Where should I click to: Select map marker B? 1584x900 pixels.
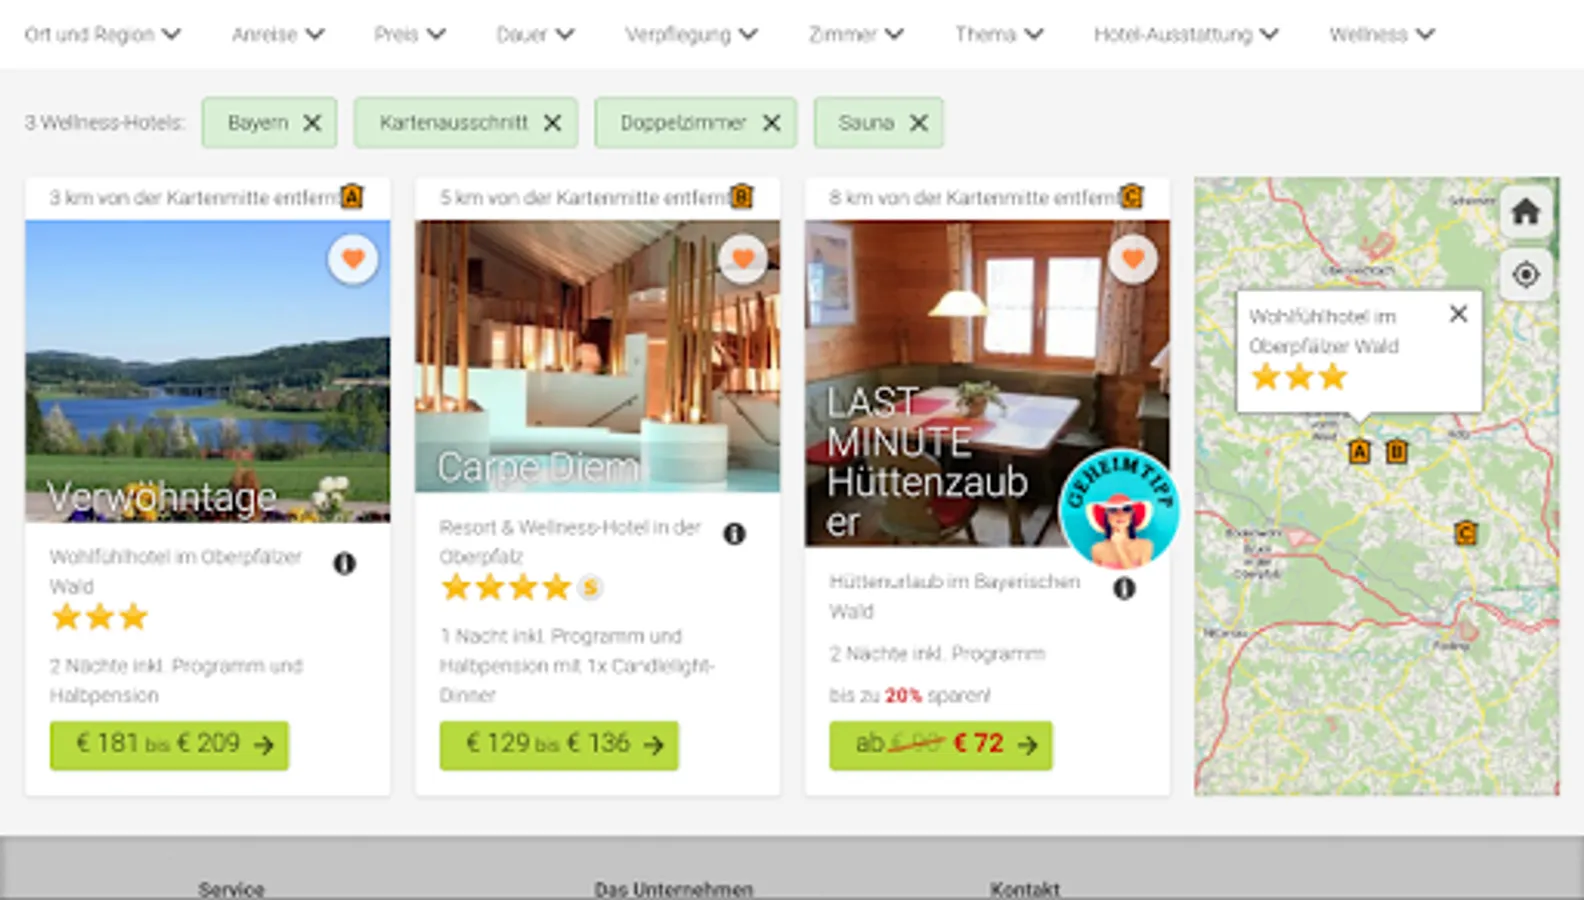click(x=1397, y=452)
